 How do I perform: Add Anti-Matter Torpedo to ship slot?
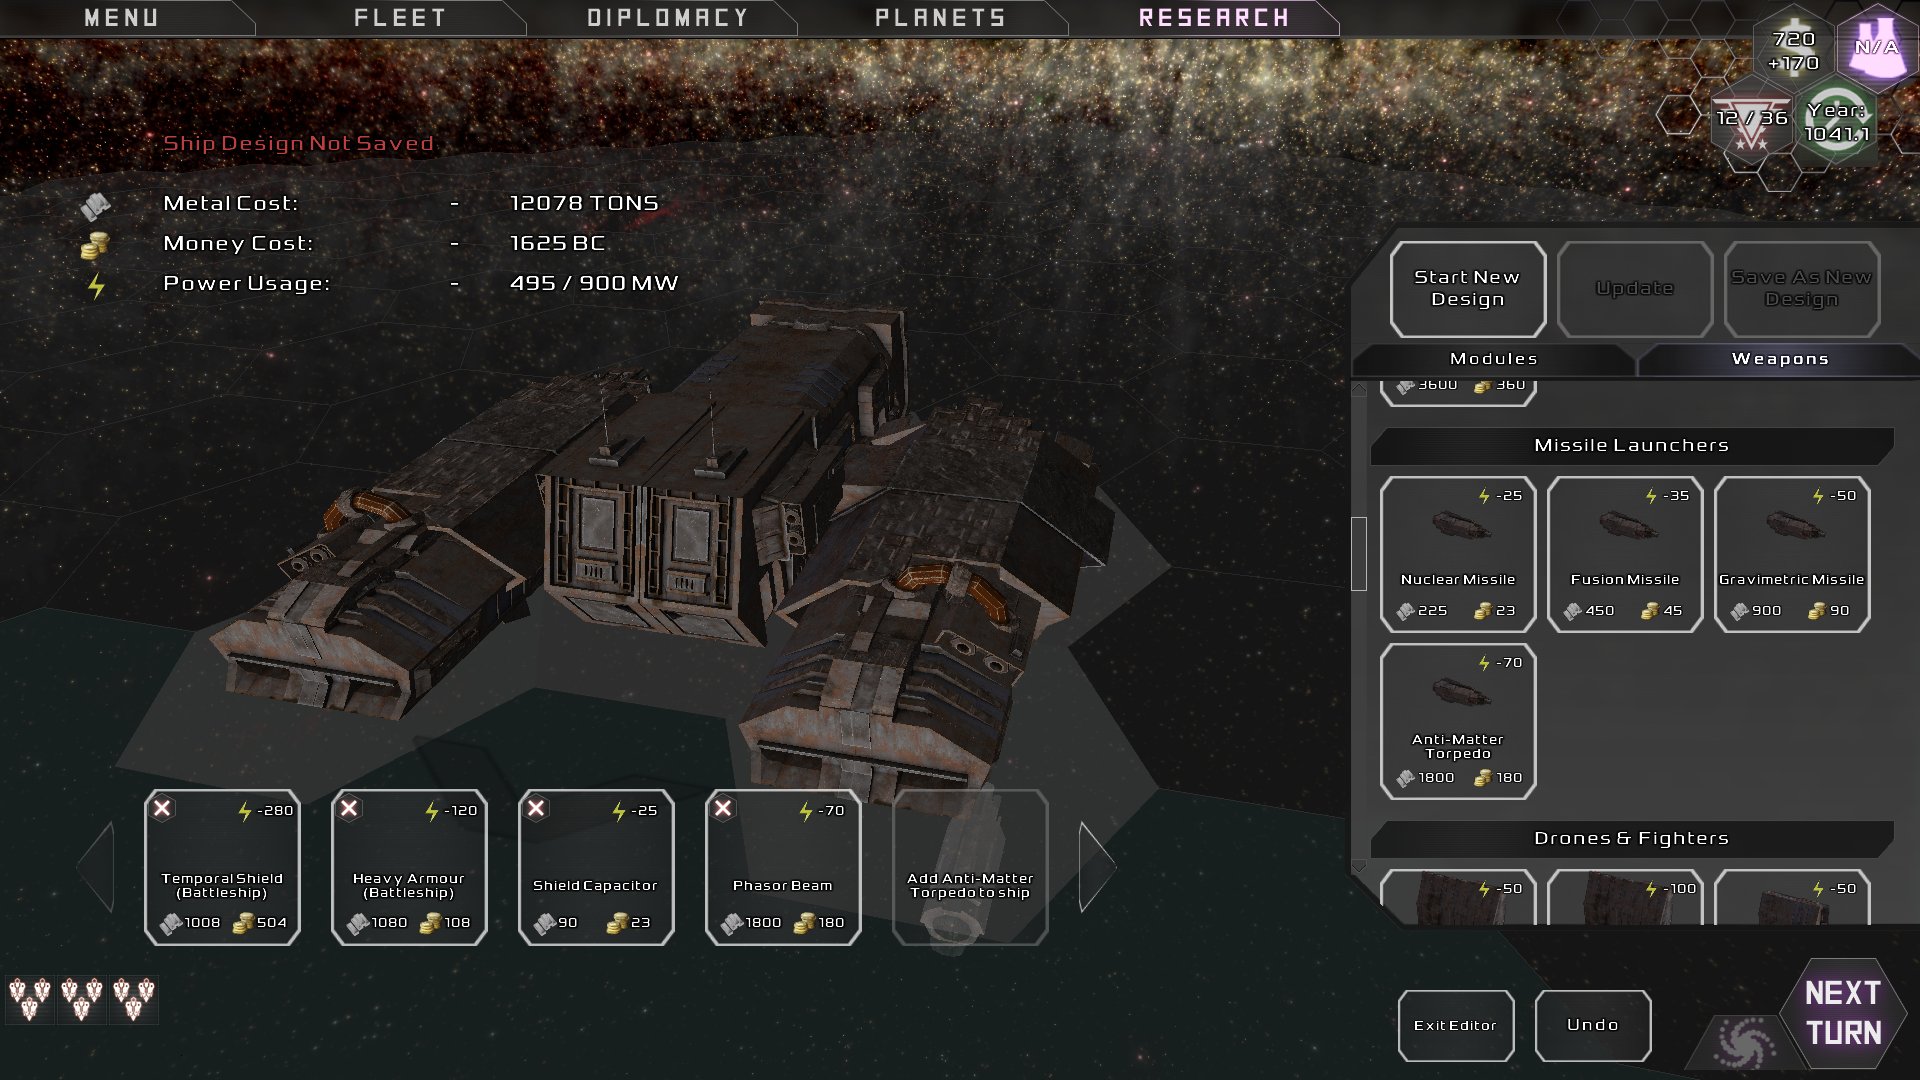pos(971,869)
